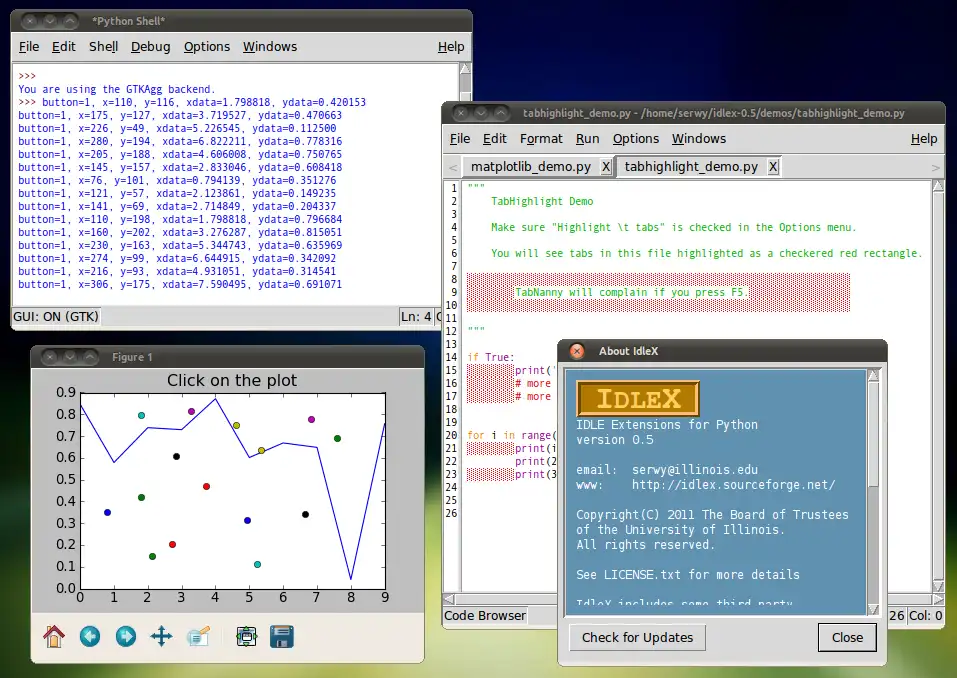Close the tabhighlight_demo.py tab with its X
Image resolution: width=957 pixels, height=678 pixels.
point(773,167)
